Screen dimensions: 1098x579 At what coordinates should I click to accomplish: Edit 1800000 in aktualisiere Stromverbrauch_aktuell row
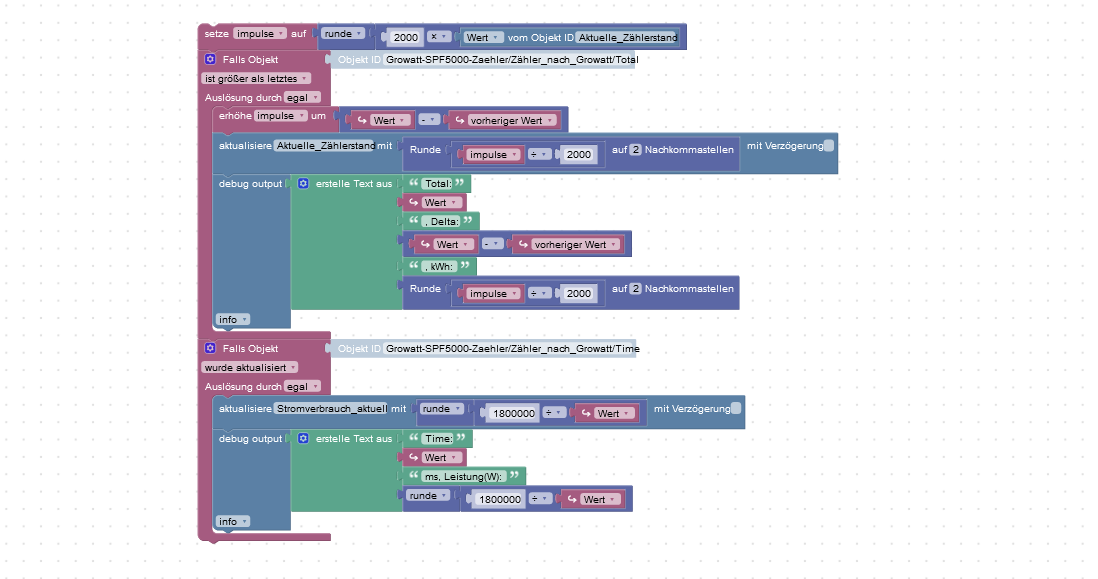(513, 413)
